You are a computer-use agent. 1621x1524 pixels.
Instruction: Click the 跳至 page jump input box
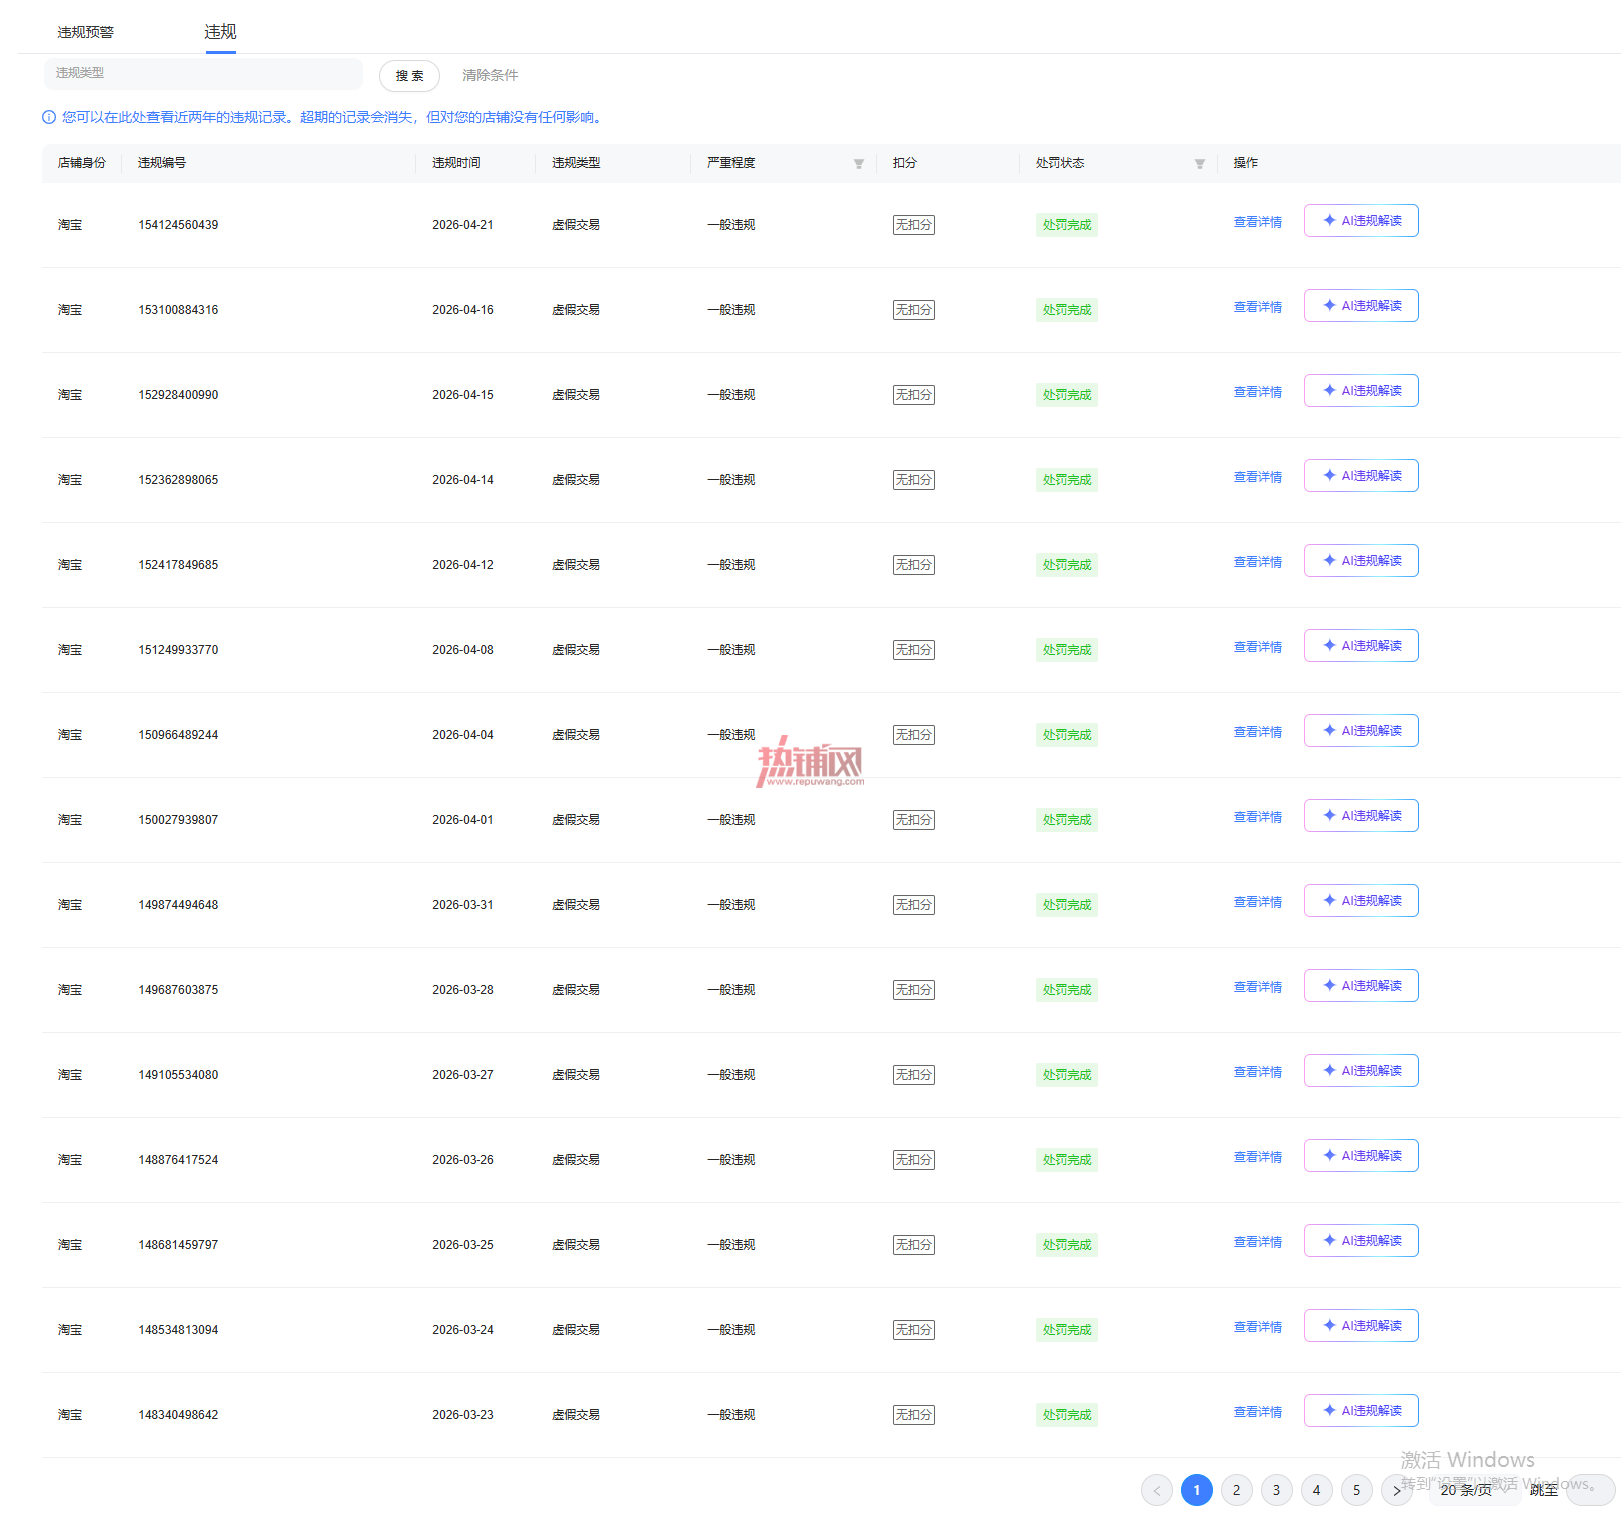pos(1590,1490)
